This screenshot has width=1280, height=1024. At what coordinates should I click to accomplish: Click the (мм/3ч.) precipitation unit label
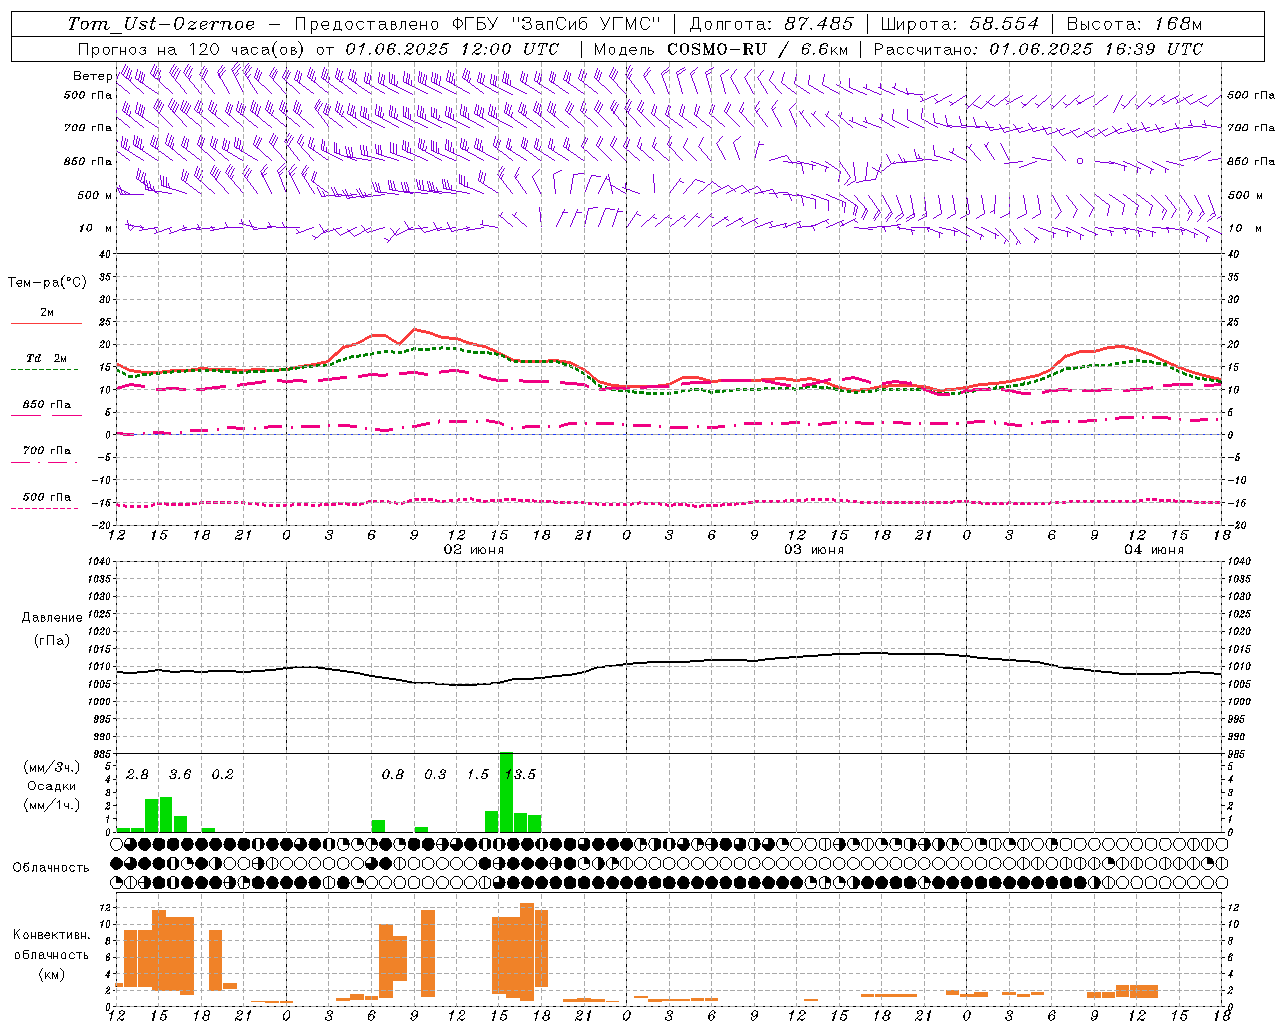pyautogui.click(x=52, y=767)
